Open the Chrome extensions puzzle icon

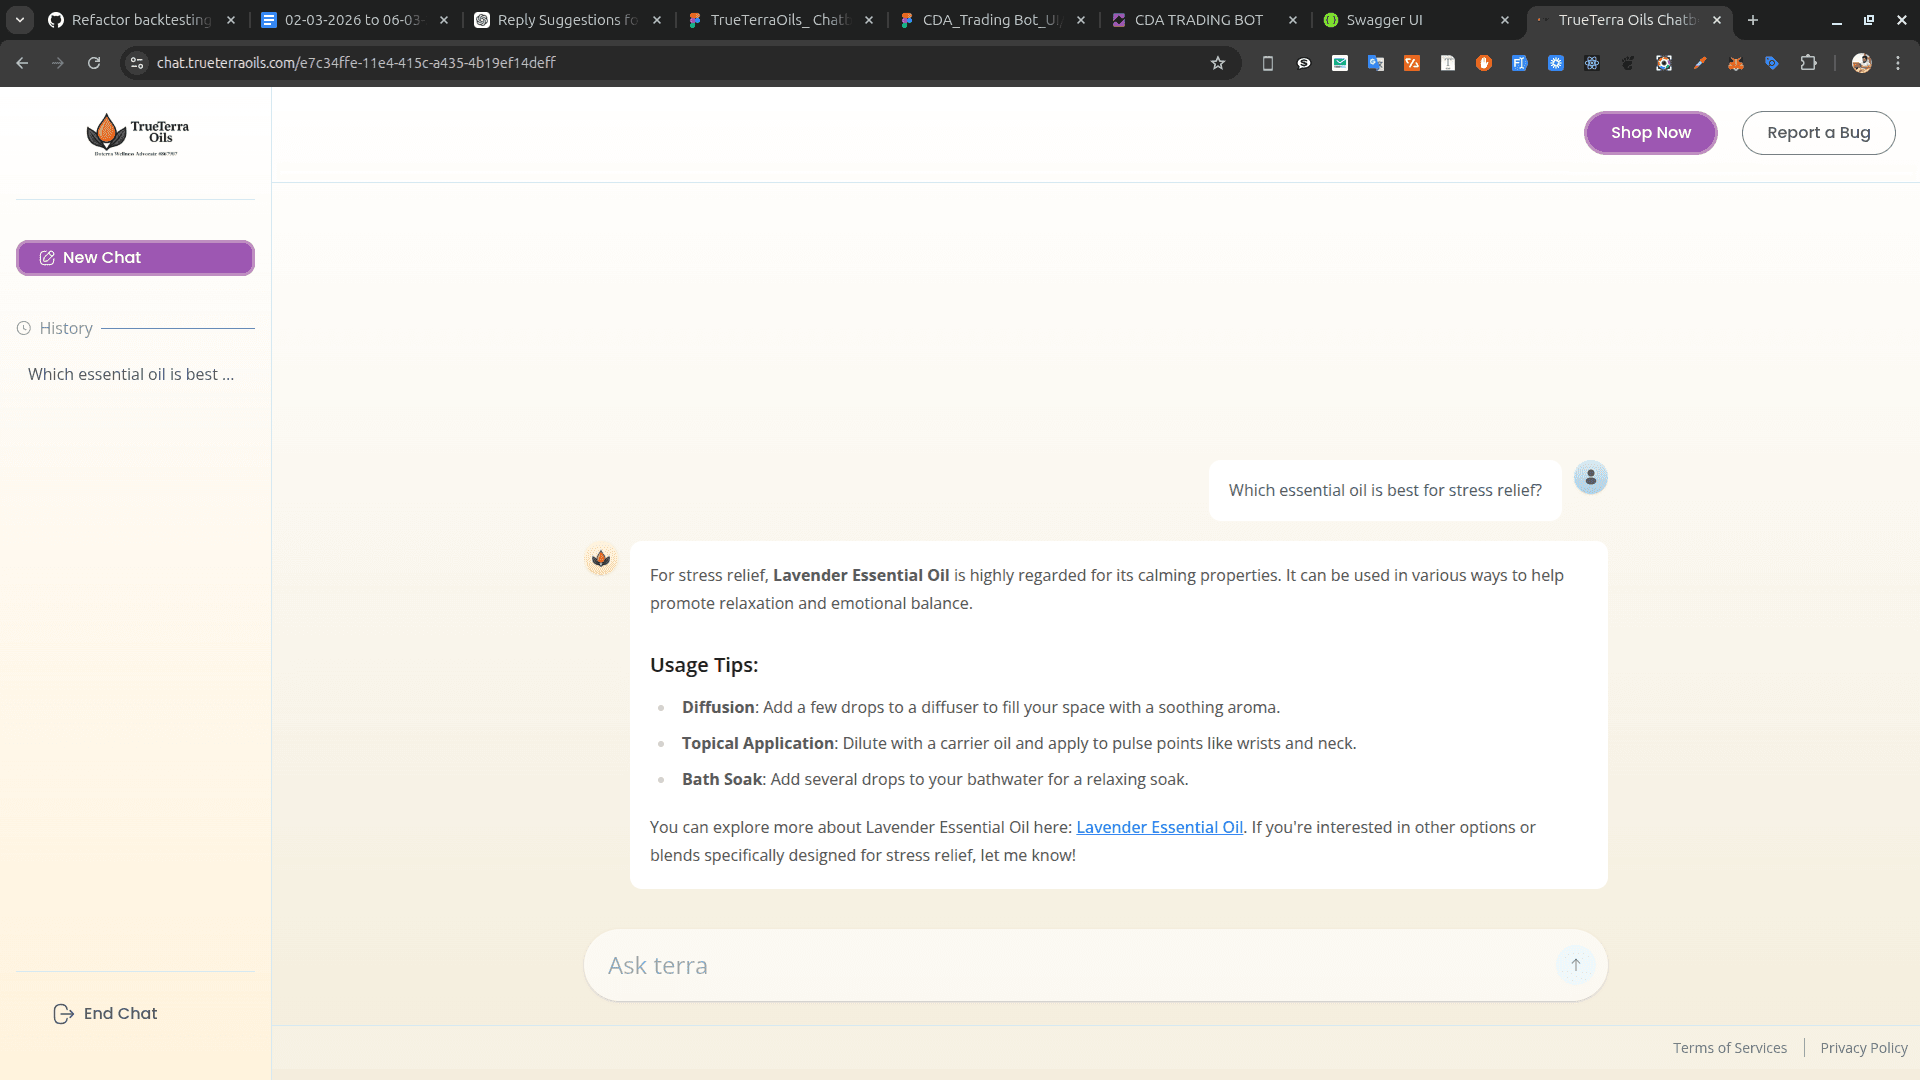coord(1810,63)
